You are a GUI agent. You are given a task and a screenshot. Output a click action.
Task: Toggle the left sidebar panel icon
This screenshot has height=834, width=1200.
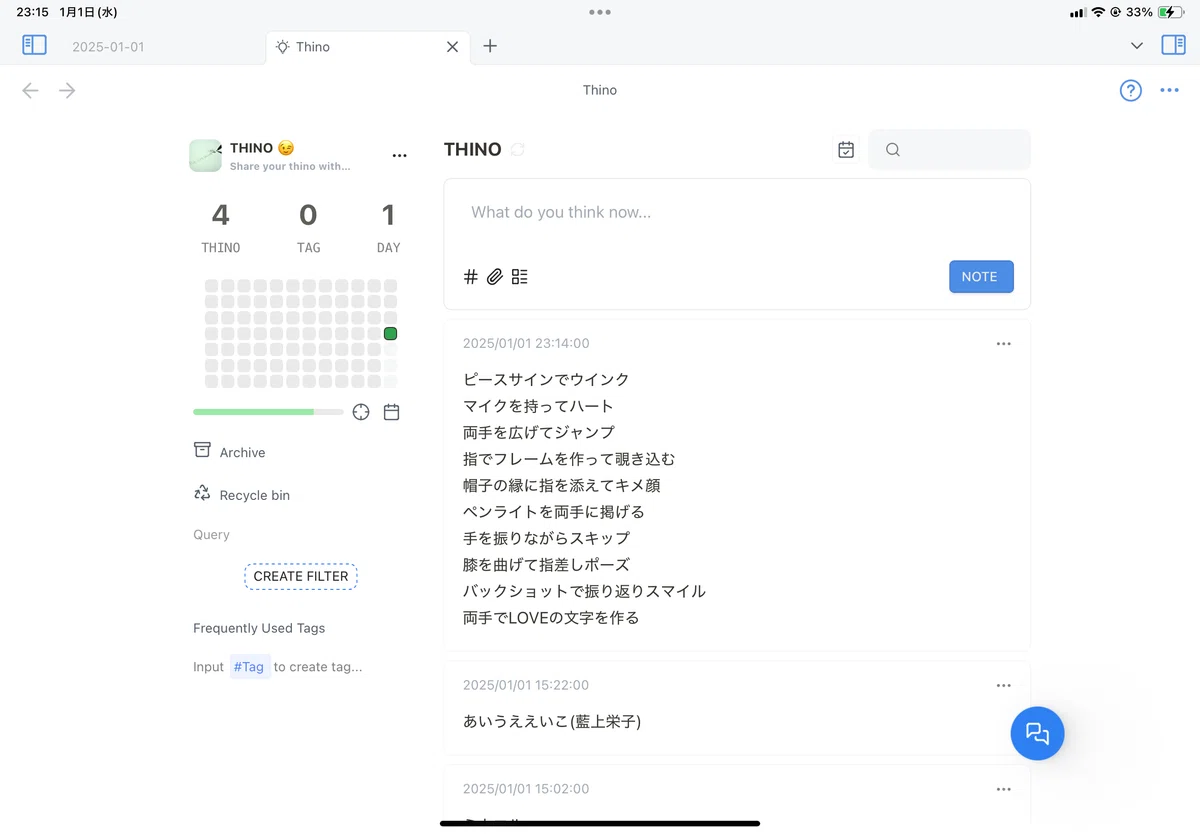point(34,45)
